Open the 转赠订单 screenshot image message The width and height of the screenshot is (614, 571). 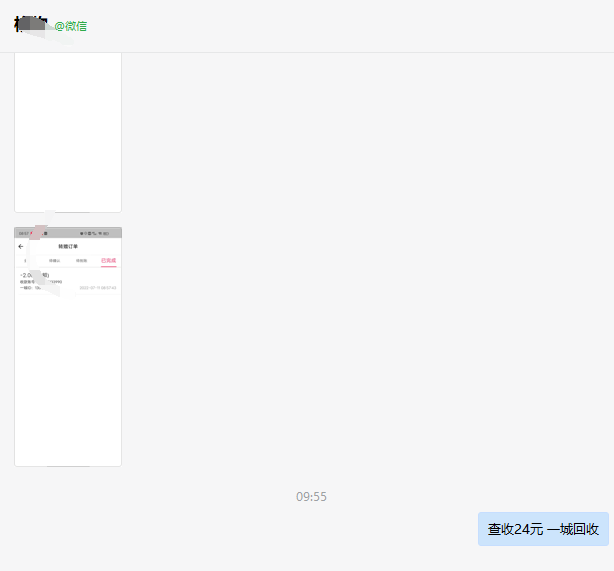tap(68, 346)
